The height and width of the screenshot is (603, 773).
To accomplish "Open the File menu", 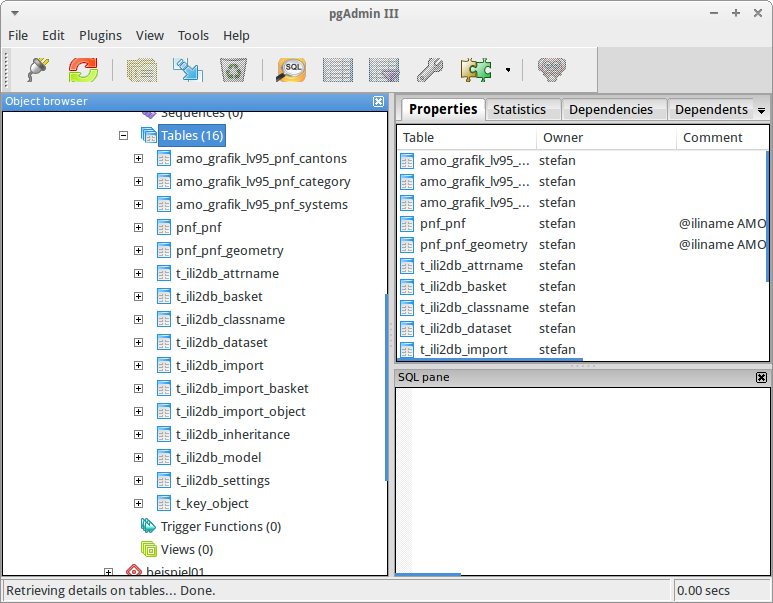I will pyautogui.click(x=18, y=35).
